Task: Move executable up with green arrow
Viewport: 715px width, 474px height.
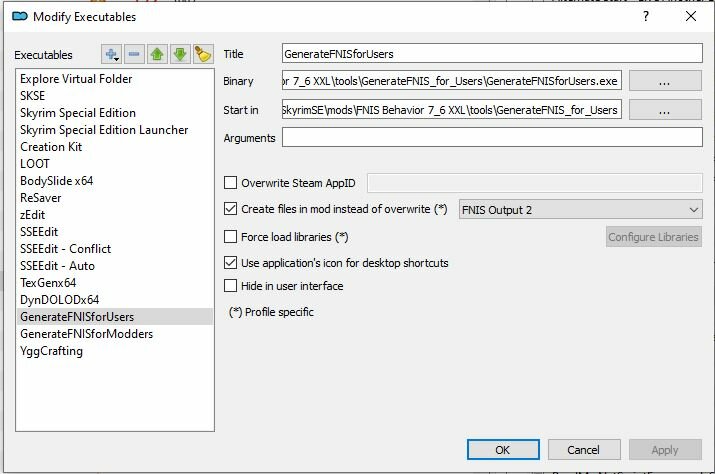Action: click(x=157, y=54)
